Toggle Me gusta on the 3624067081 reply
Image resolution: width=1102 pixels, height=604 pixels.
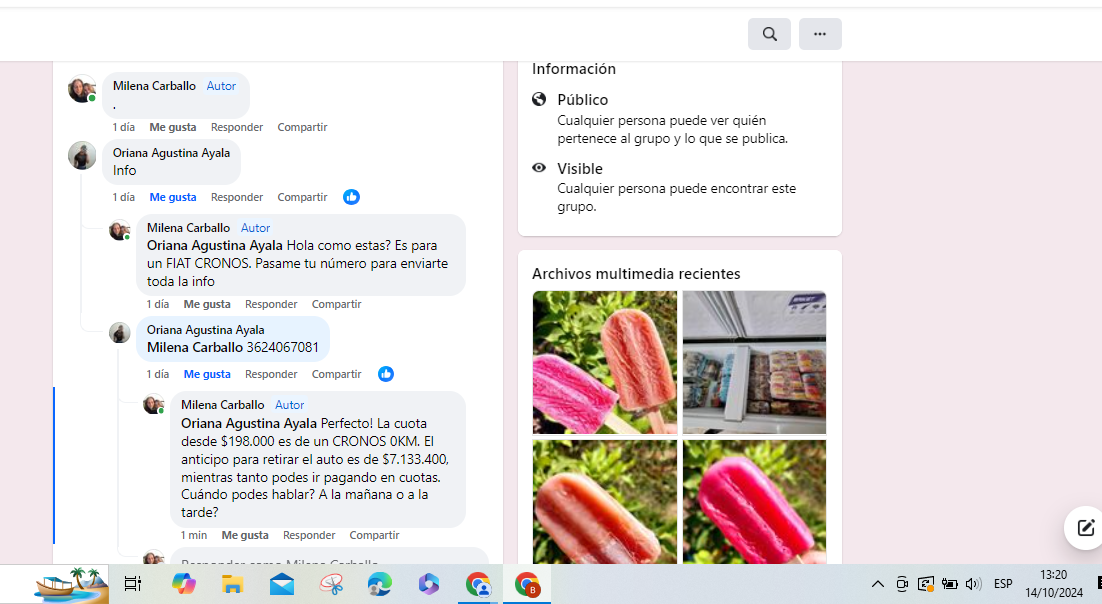207,374
